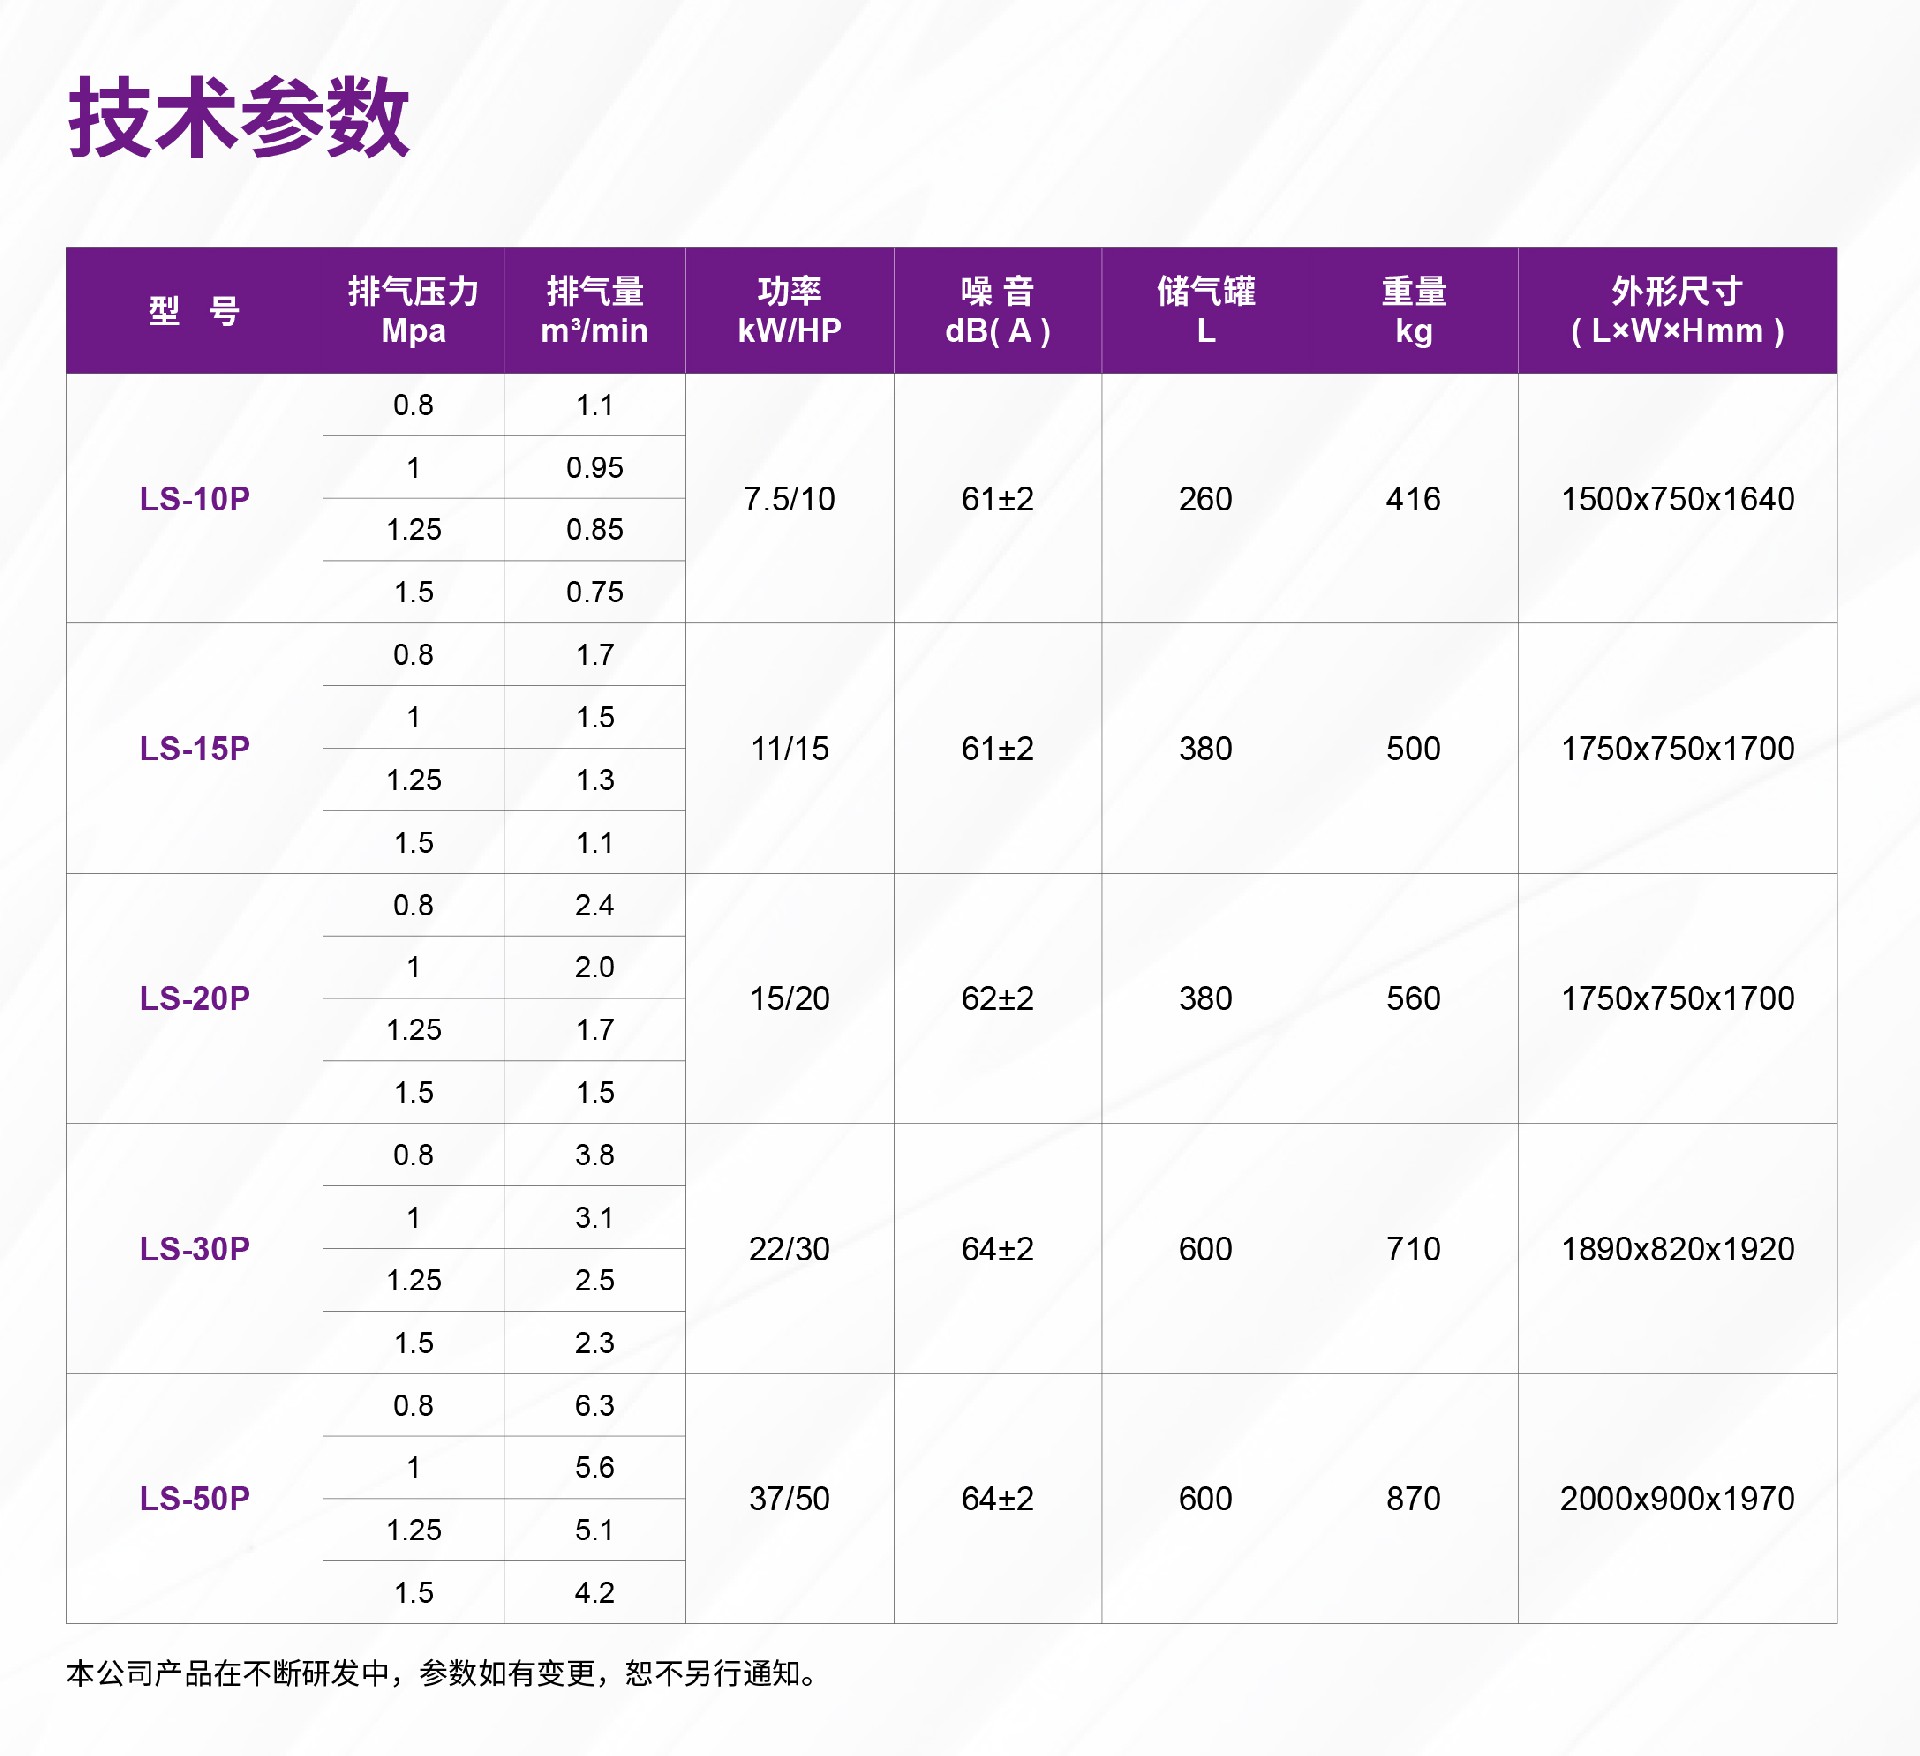The image size is (1920, 1756).
Task: Click the 外形尺寸 column header
Action: (1677, 310)
